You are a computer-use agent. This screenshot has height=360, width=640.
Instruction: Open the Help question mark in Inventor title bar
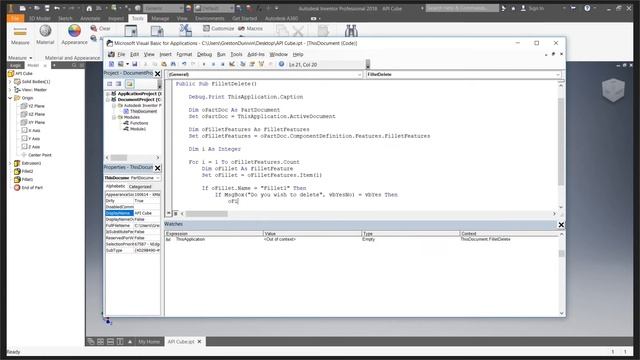point(587,8)
